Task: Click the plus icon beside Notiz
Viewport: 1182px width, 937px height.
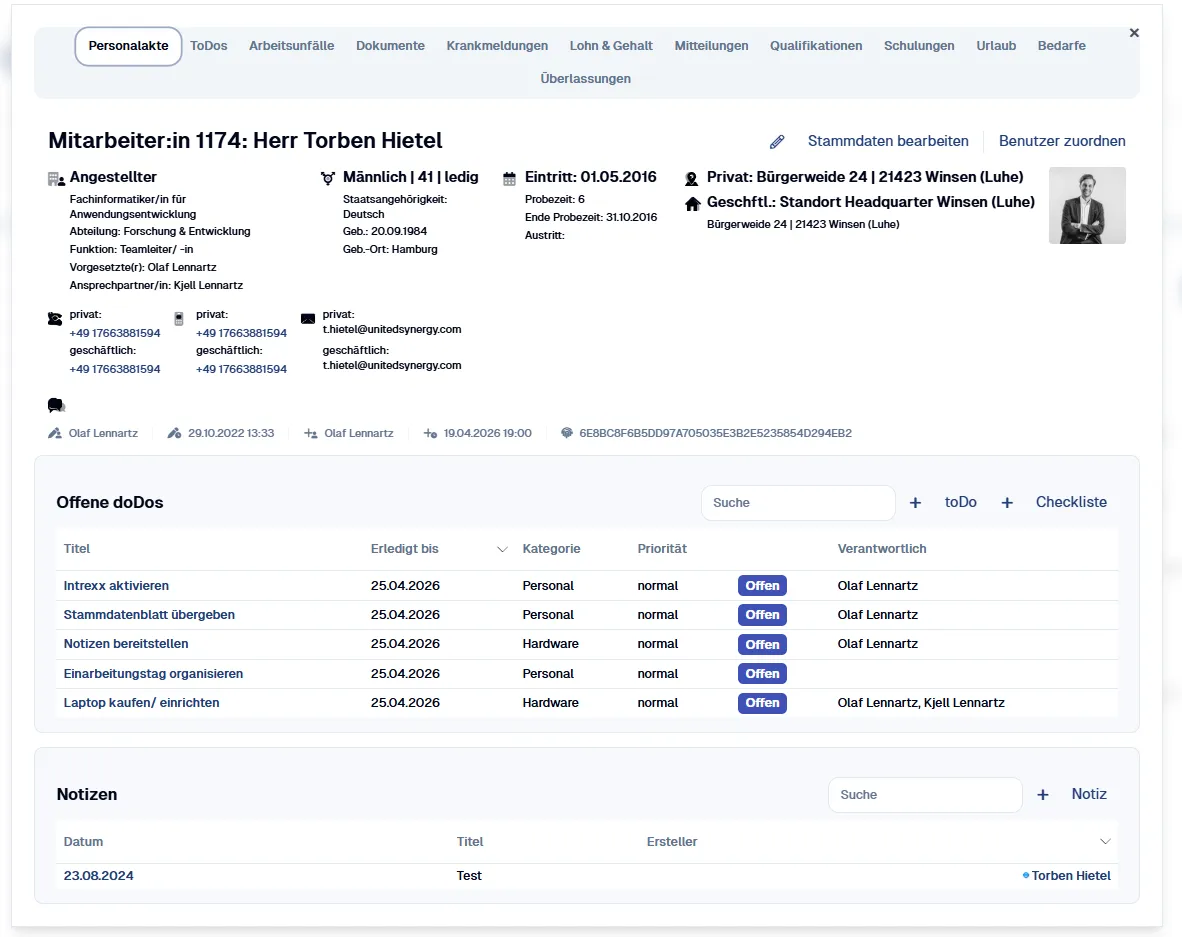Action: point(1043,795)
